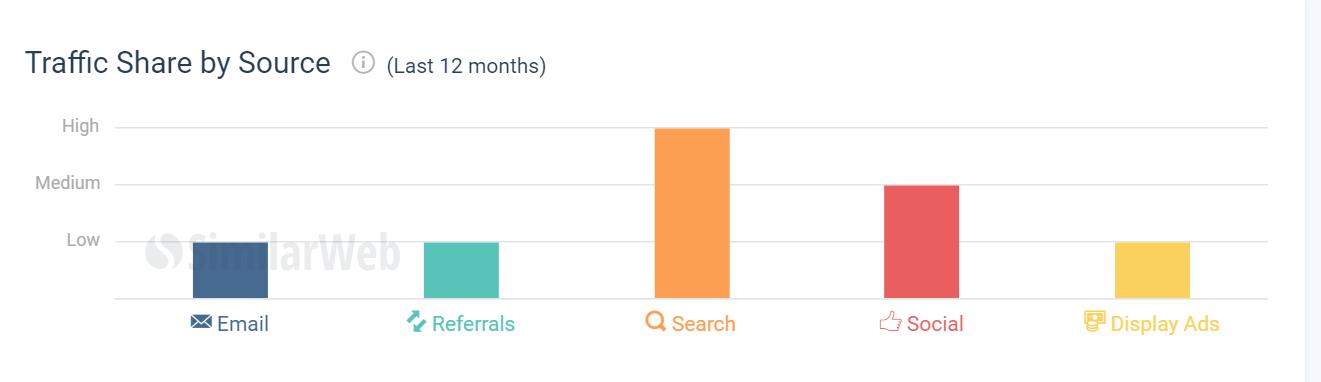Click the Email envelope icon
The image size is (1321, 382).
click(x=200, y=322)
